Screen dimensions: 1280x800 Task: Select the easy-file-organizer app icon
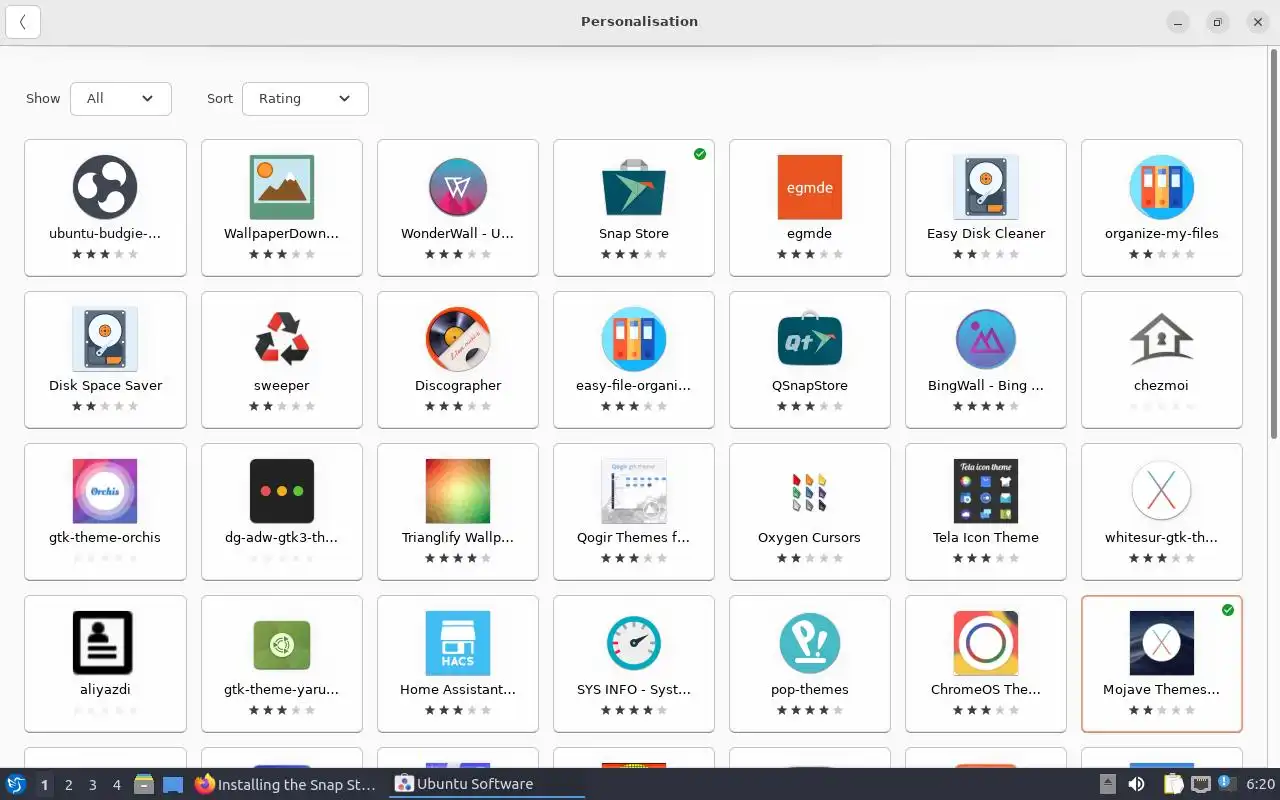[x=634, y=339]
